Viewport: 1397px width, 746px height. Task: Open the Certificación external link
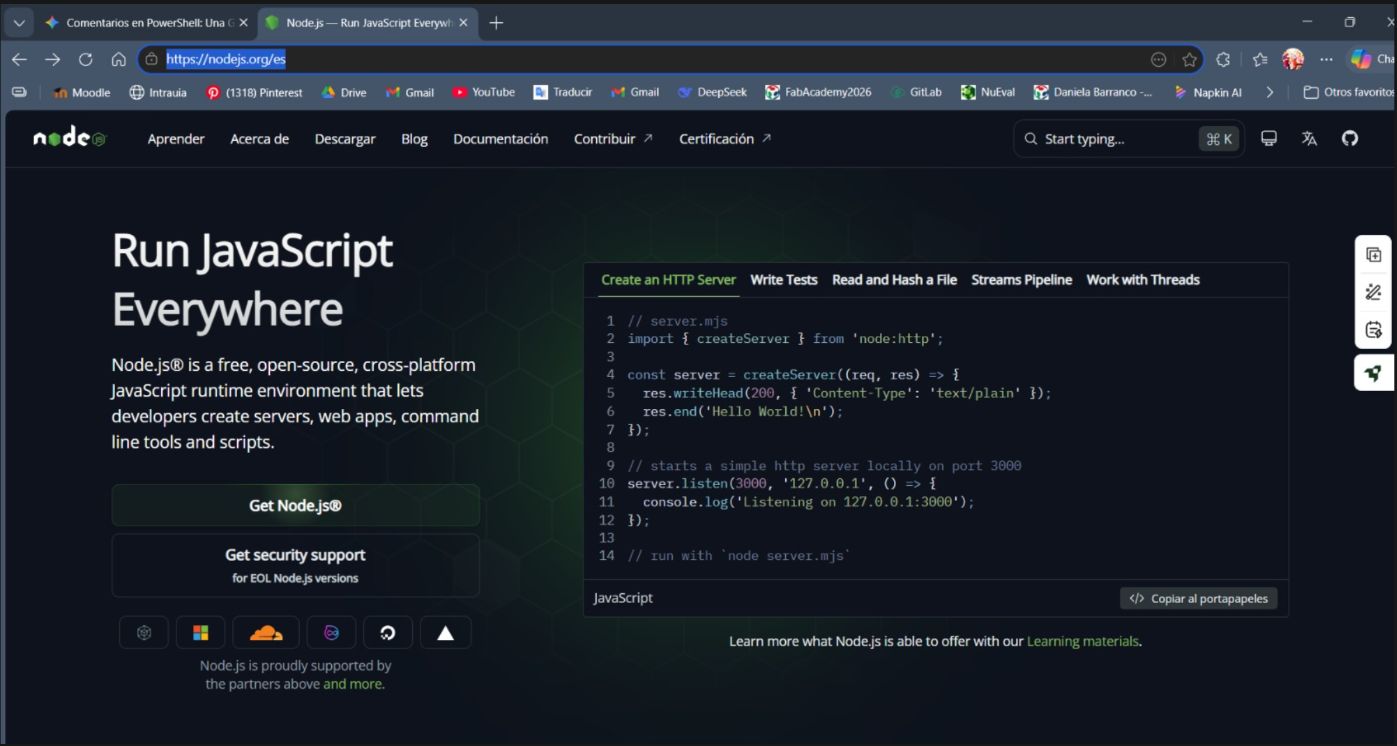(725, 139)
